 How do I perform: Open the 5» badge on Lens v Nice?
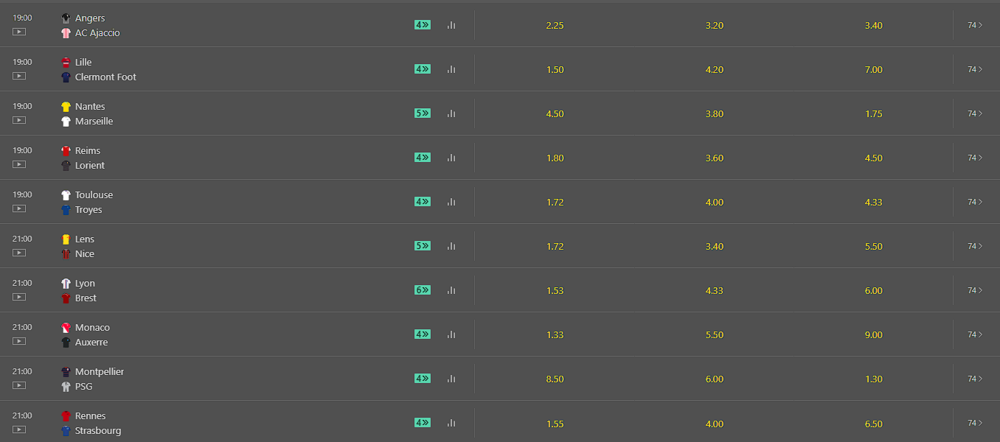(x=422, y=246)
